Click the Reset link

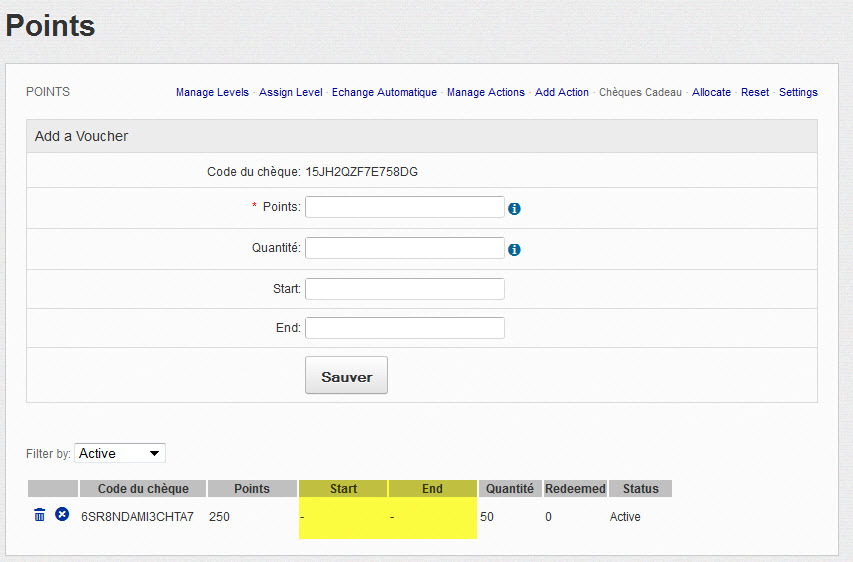[755, 92]
